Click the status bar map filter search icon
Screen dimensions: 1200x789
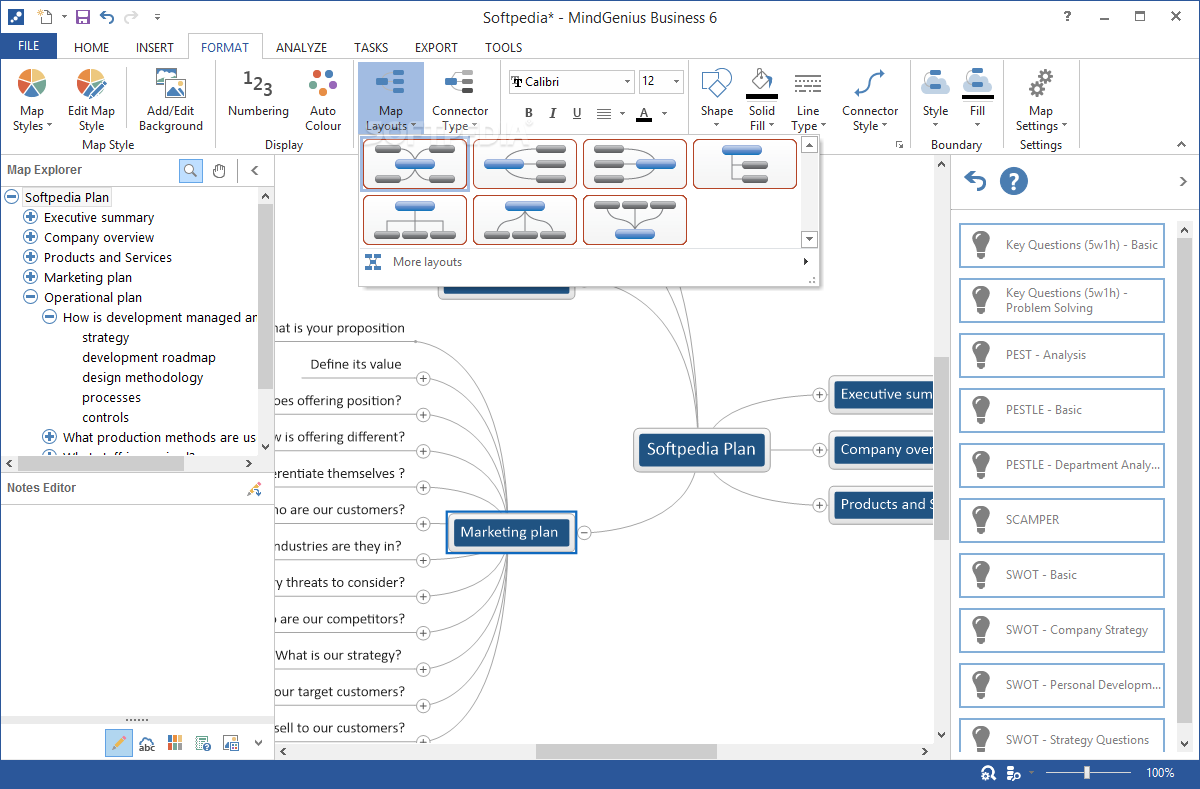[x=1013, y=773]
